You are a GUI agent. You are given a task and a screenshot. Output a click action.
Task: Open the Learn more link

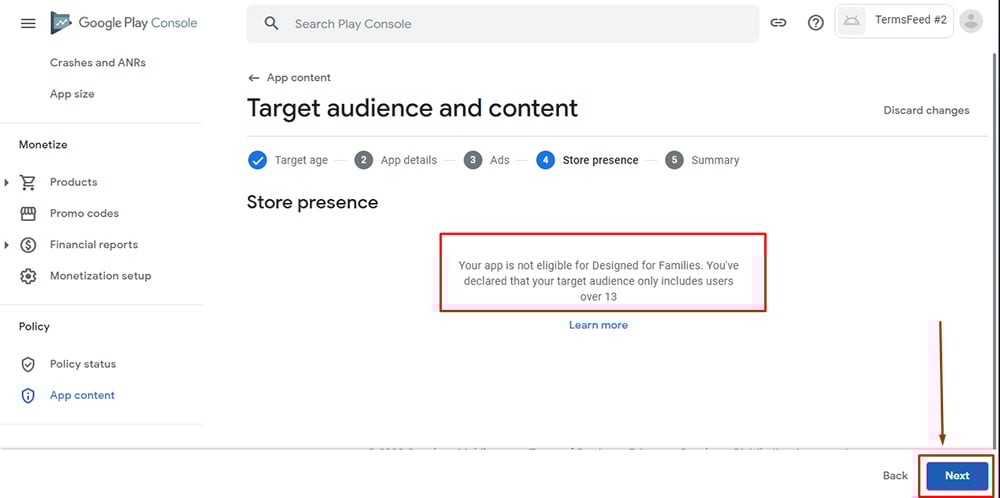tap(598, 325)
